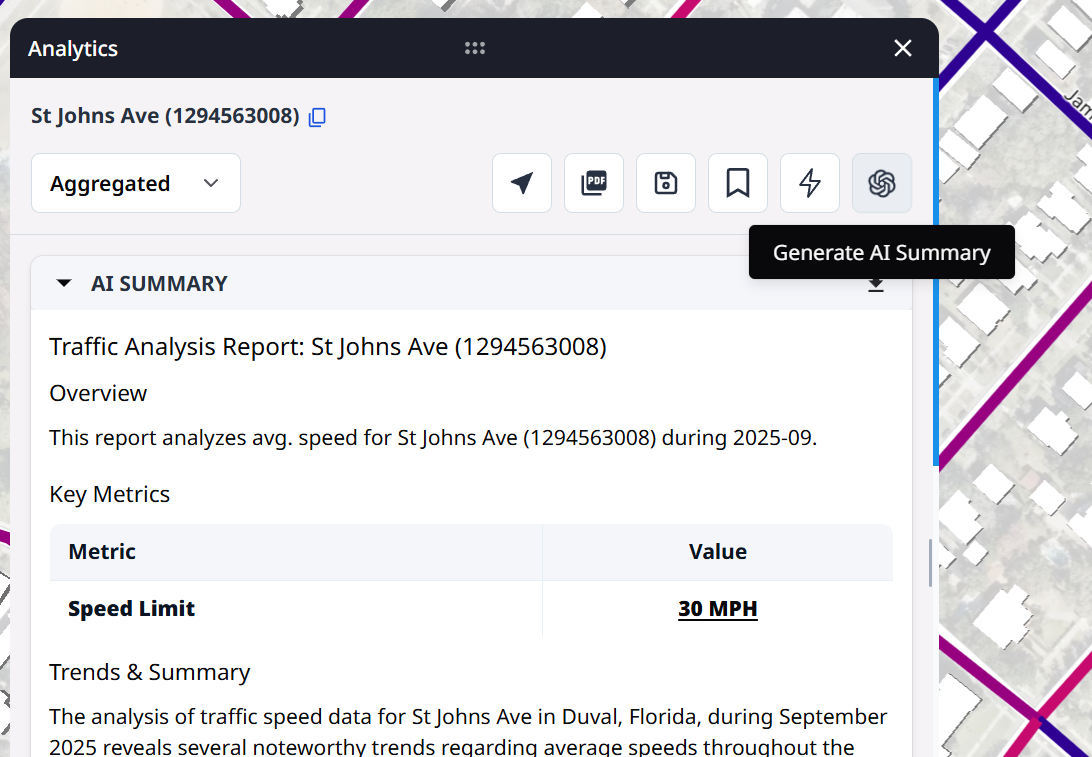The width and height of the screenshot is (1092, 757).
Task: Open the Aggregated dropdown
Action: [x=136, y=183]
